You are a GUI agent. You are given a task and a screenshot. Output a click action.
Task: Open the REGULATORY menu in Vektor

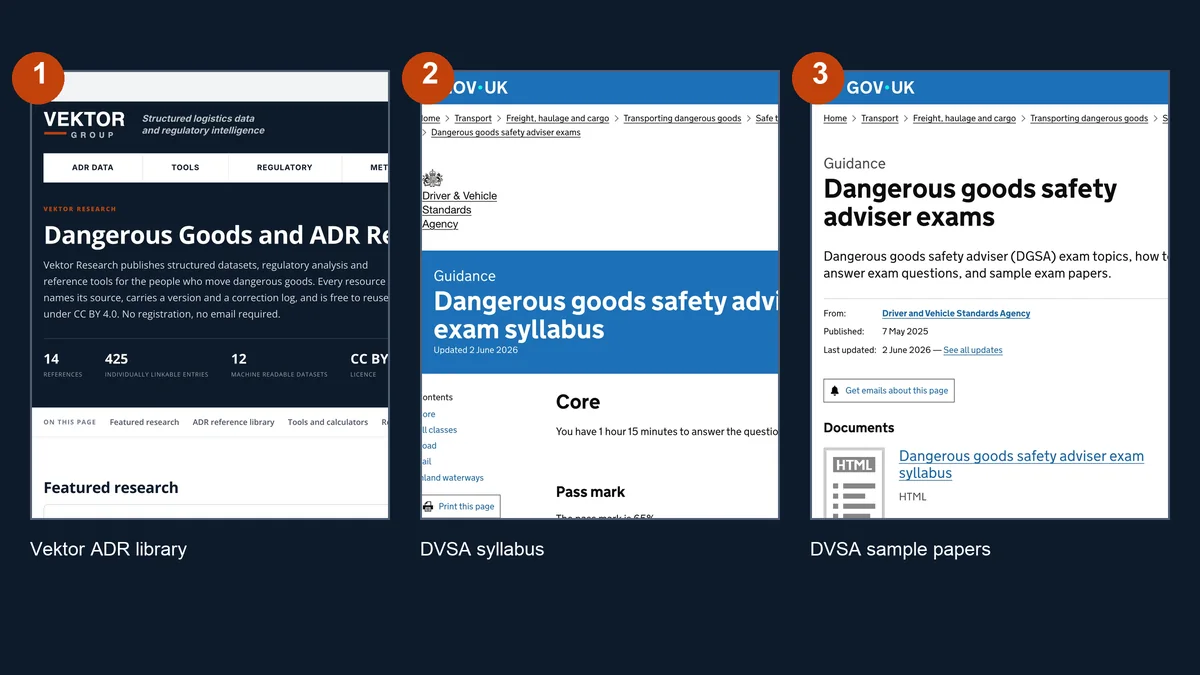(x=284, y=167)
